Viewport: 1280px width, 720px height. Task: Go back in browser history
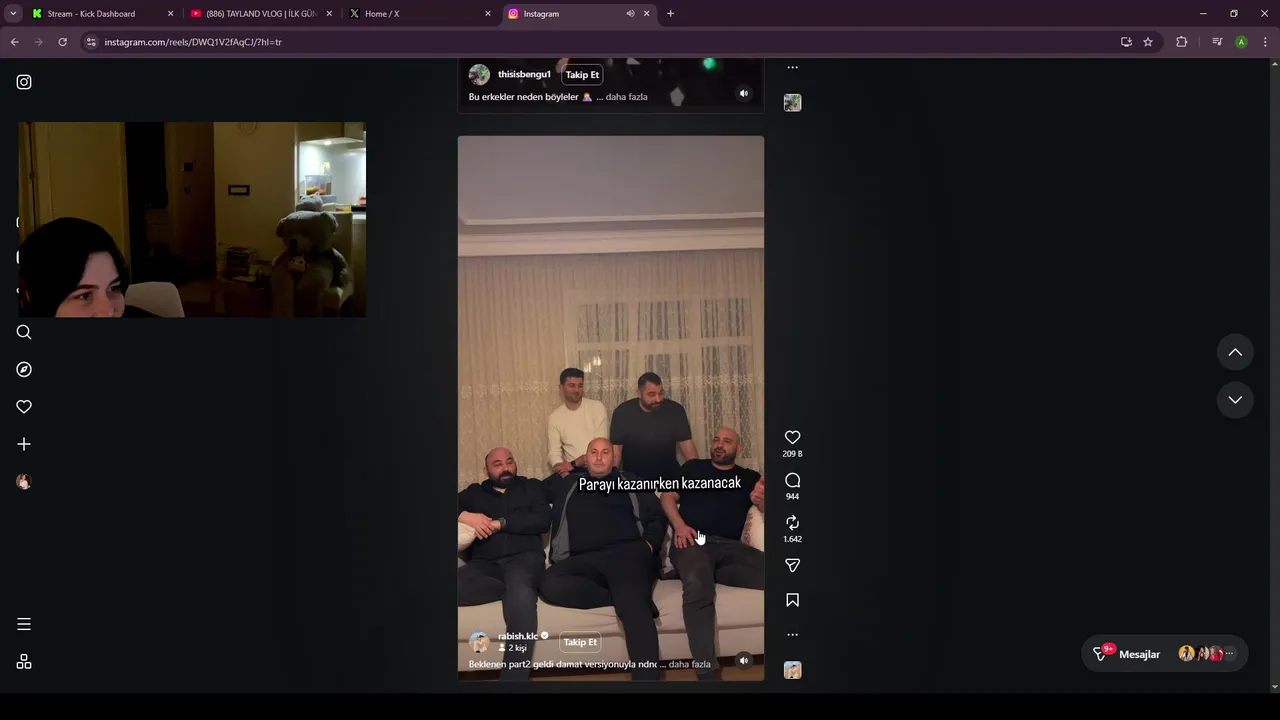click(x=14, y=42)
